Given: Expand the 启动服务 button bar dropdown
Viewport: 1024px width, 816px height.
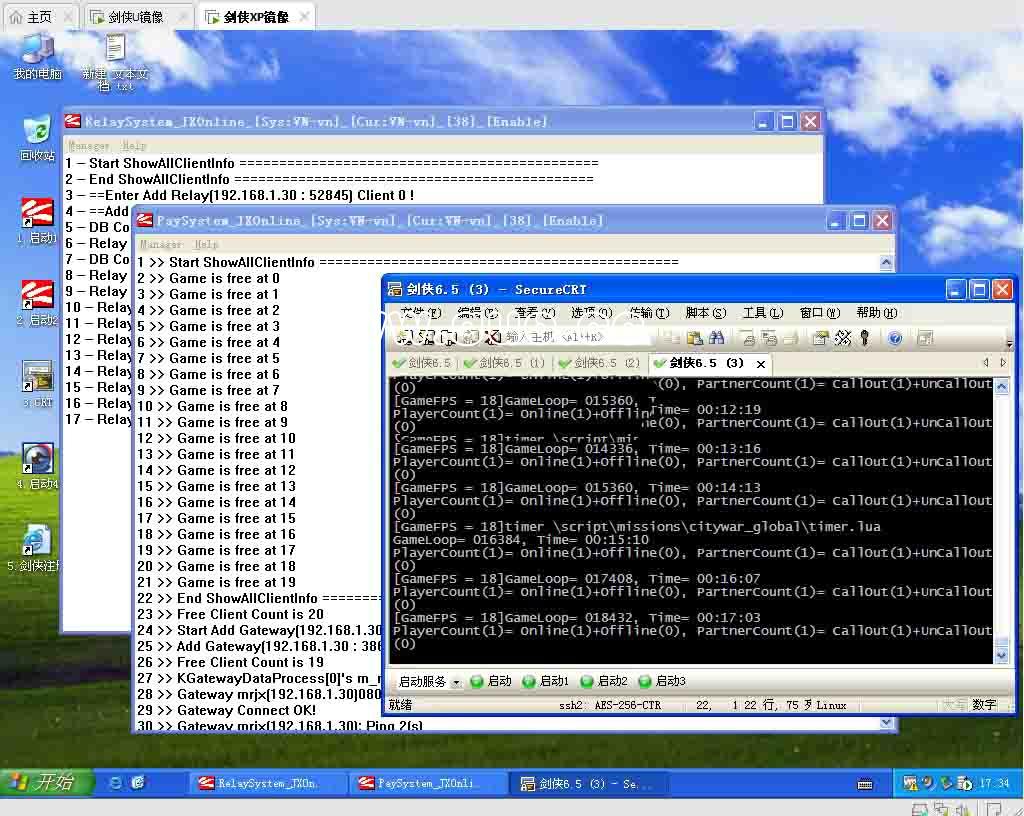Looking at the screenshot, I should 456,682.
